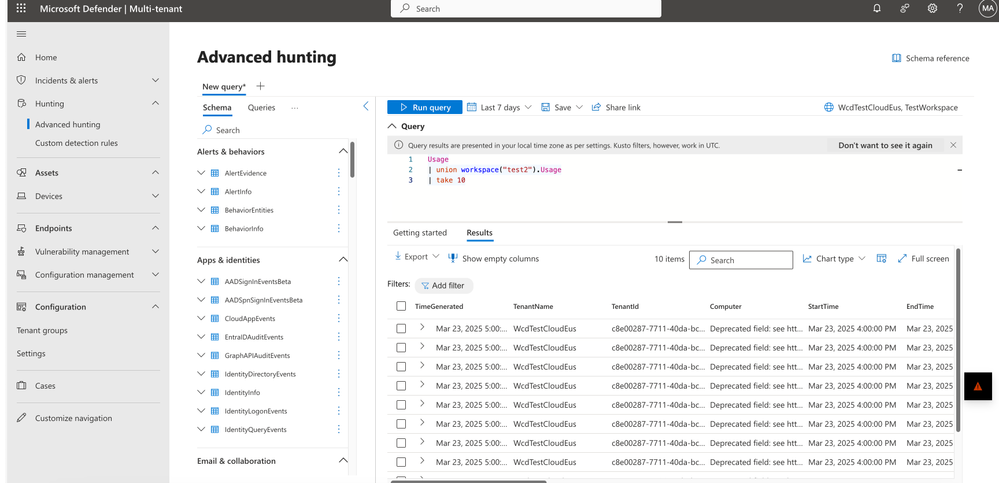
Task: Click the Cases briefcase icon
Action: click(22, 386)
